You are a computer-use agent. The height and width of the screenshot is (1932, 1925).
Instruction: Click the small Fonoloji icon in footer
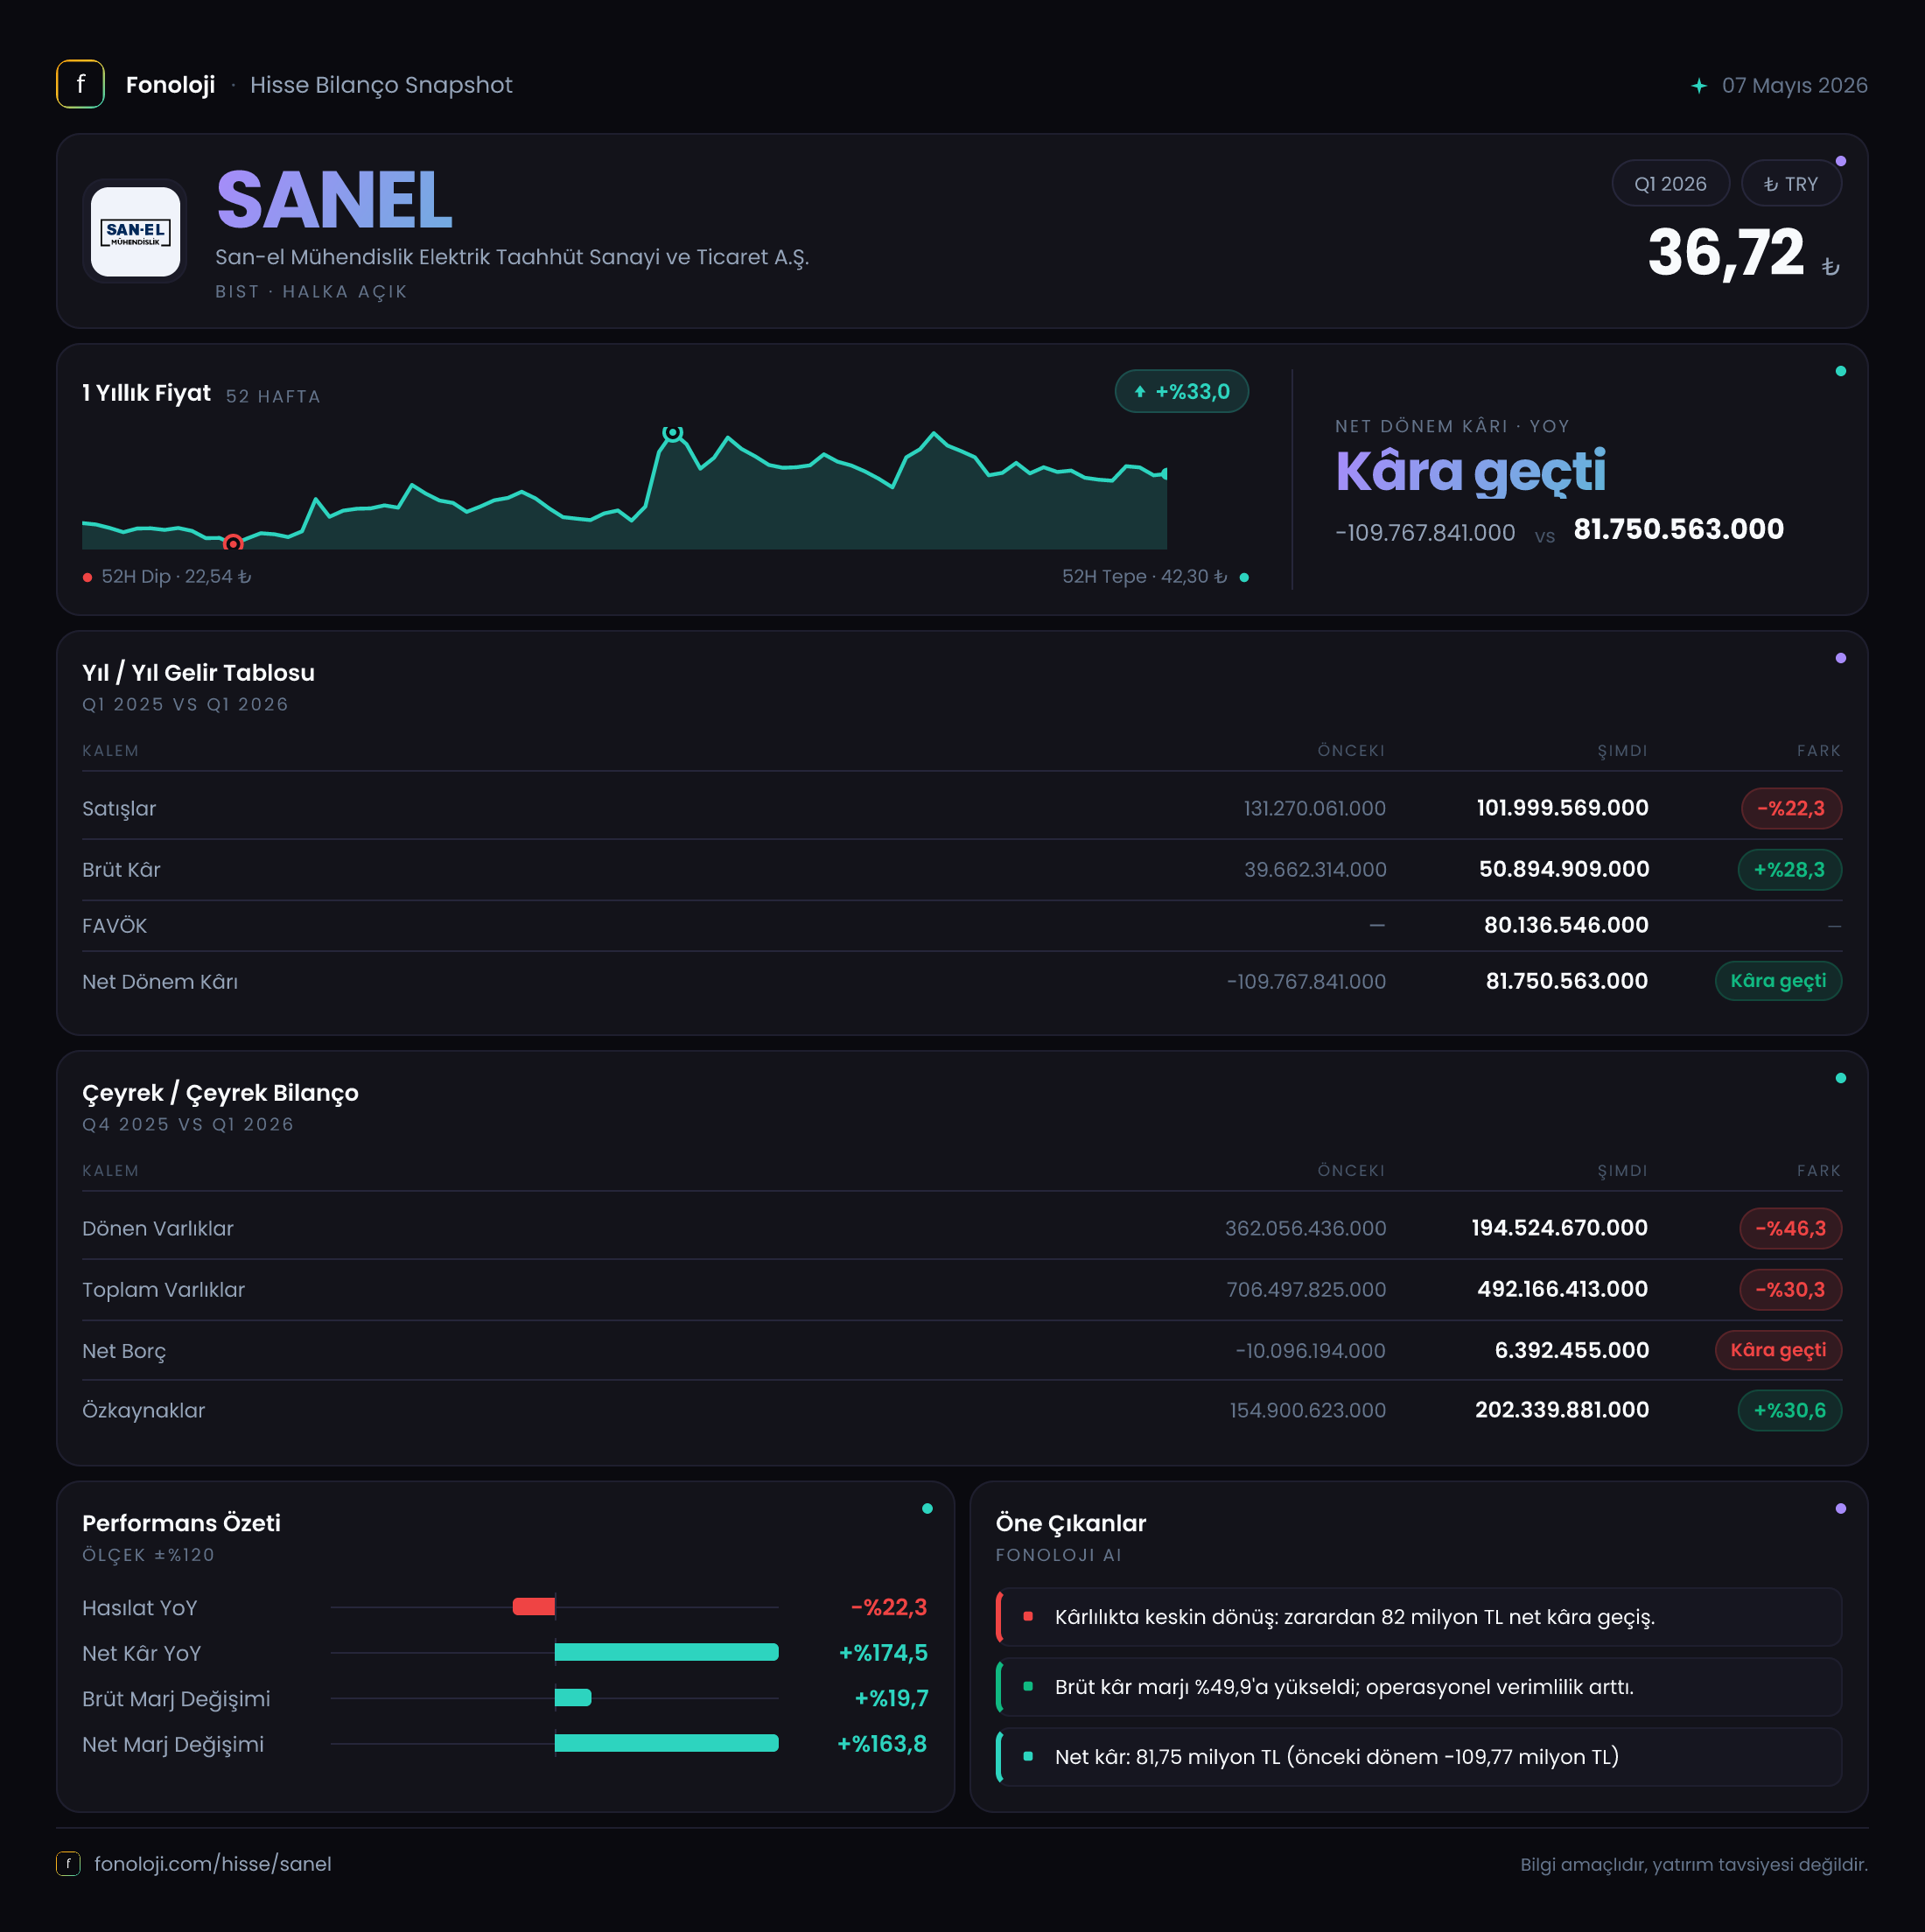coord(68,1863)
